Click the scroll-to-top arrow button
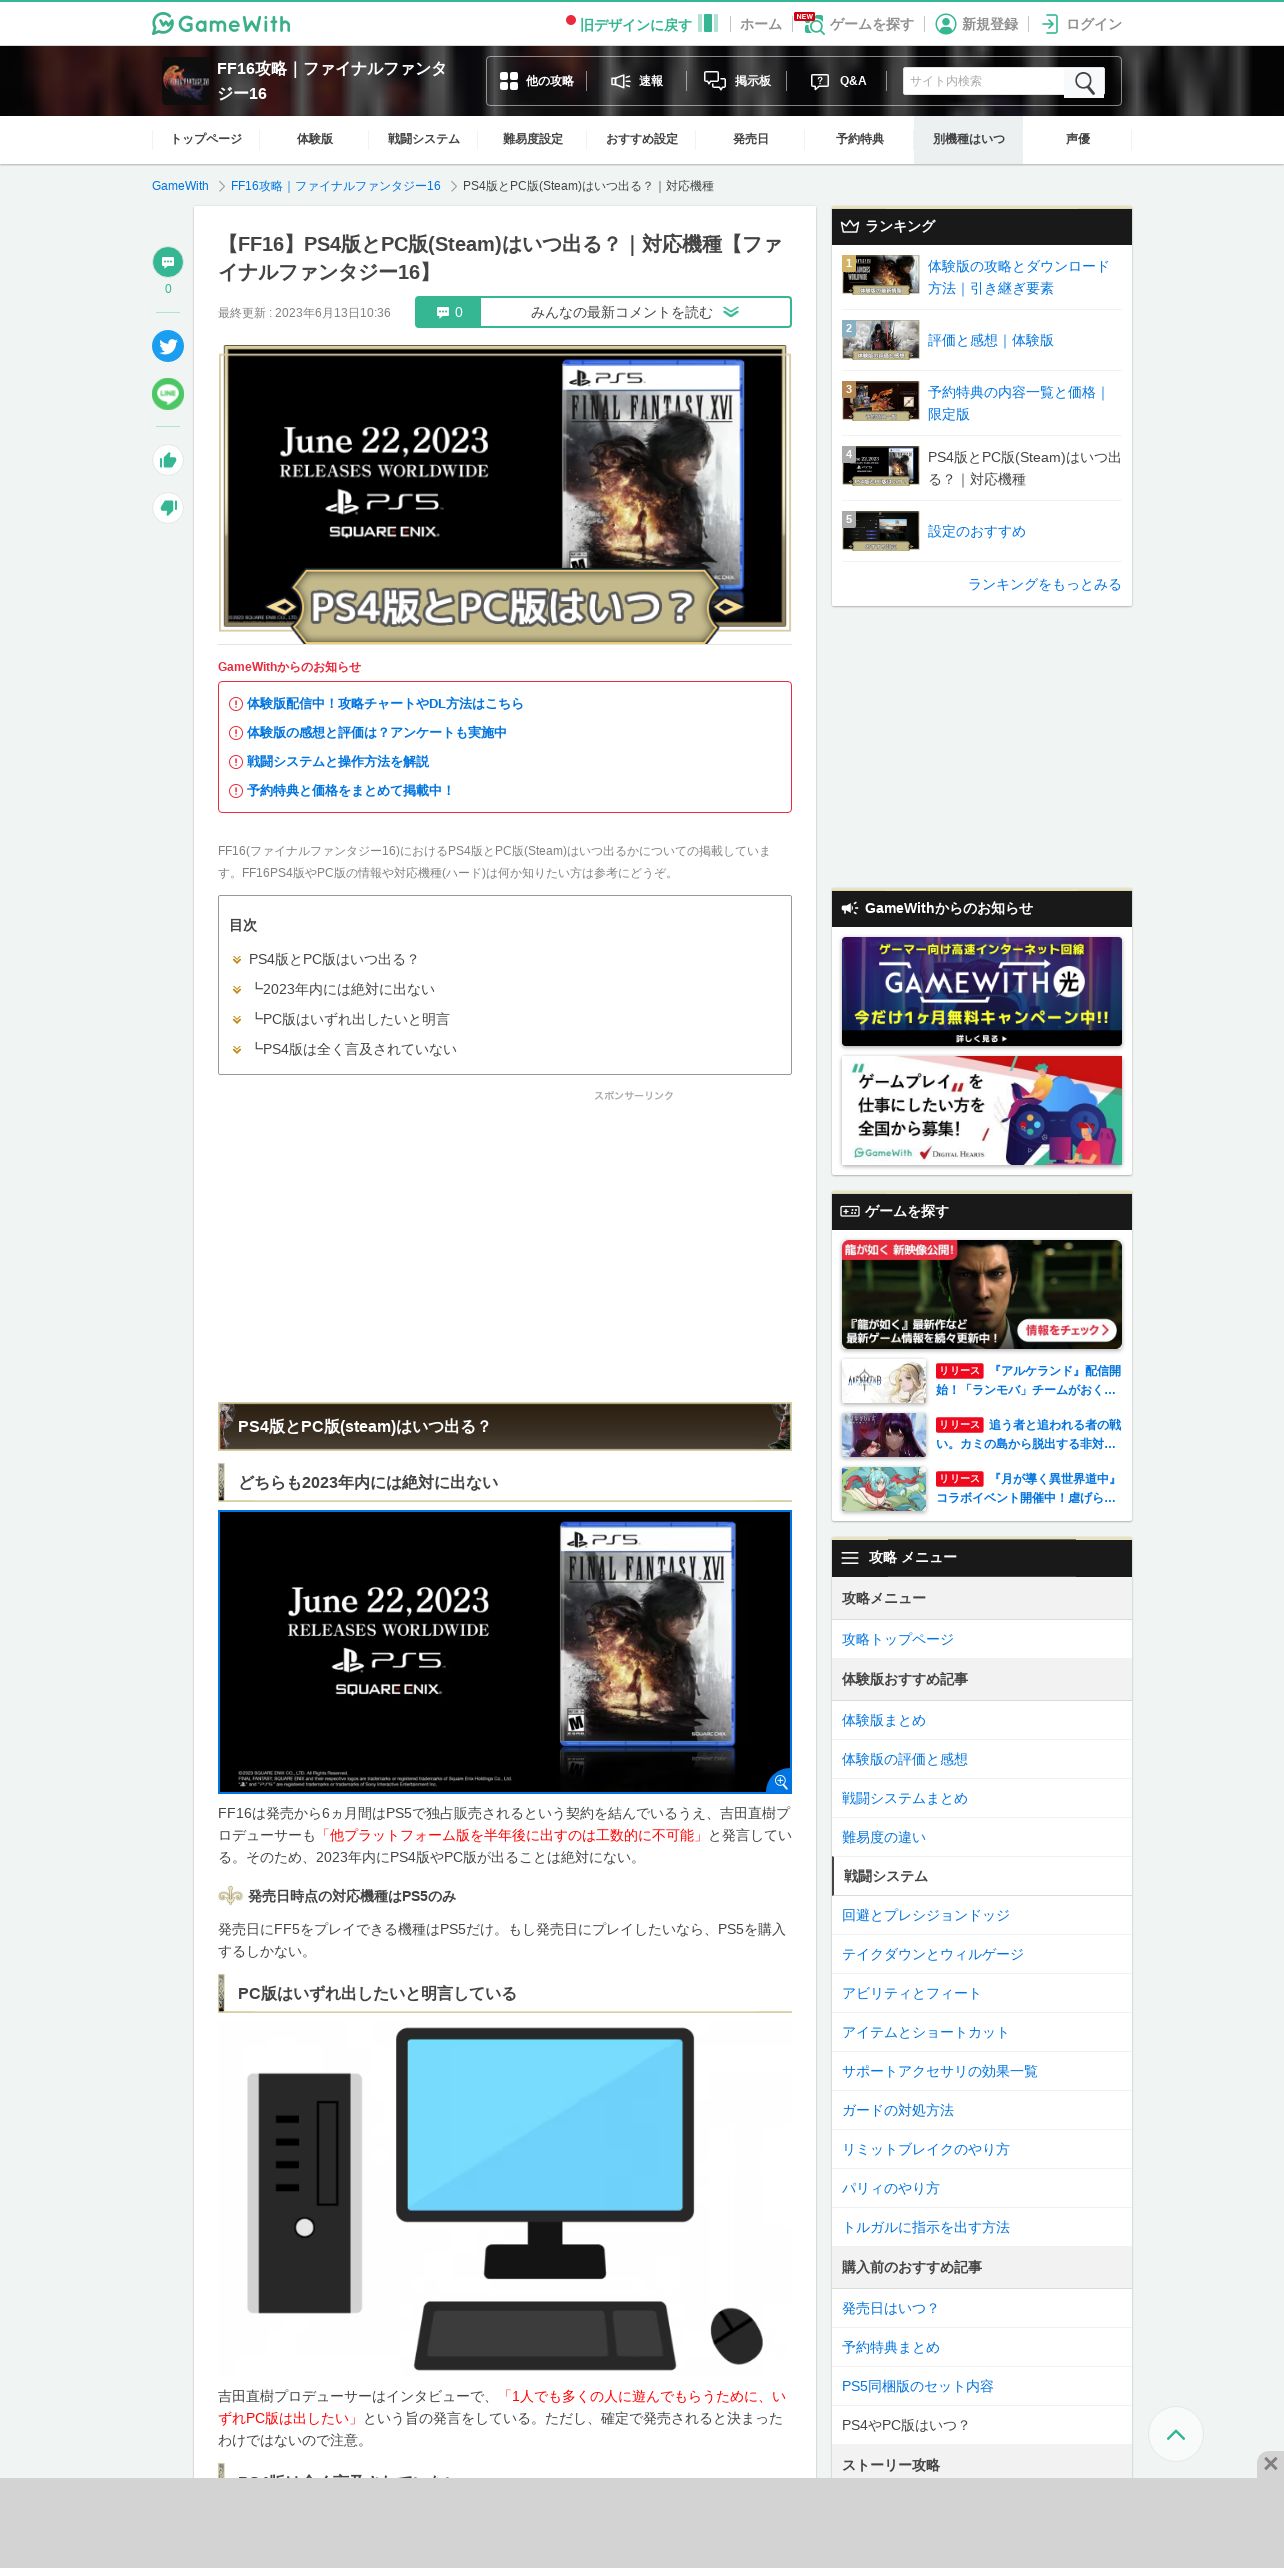Screen dimensions: 1284x2568 [x=1176, y=2435]
